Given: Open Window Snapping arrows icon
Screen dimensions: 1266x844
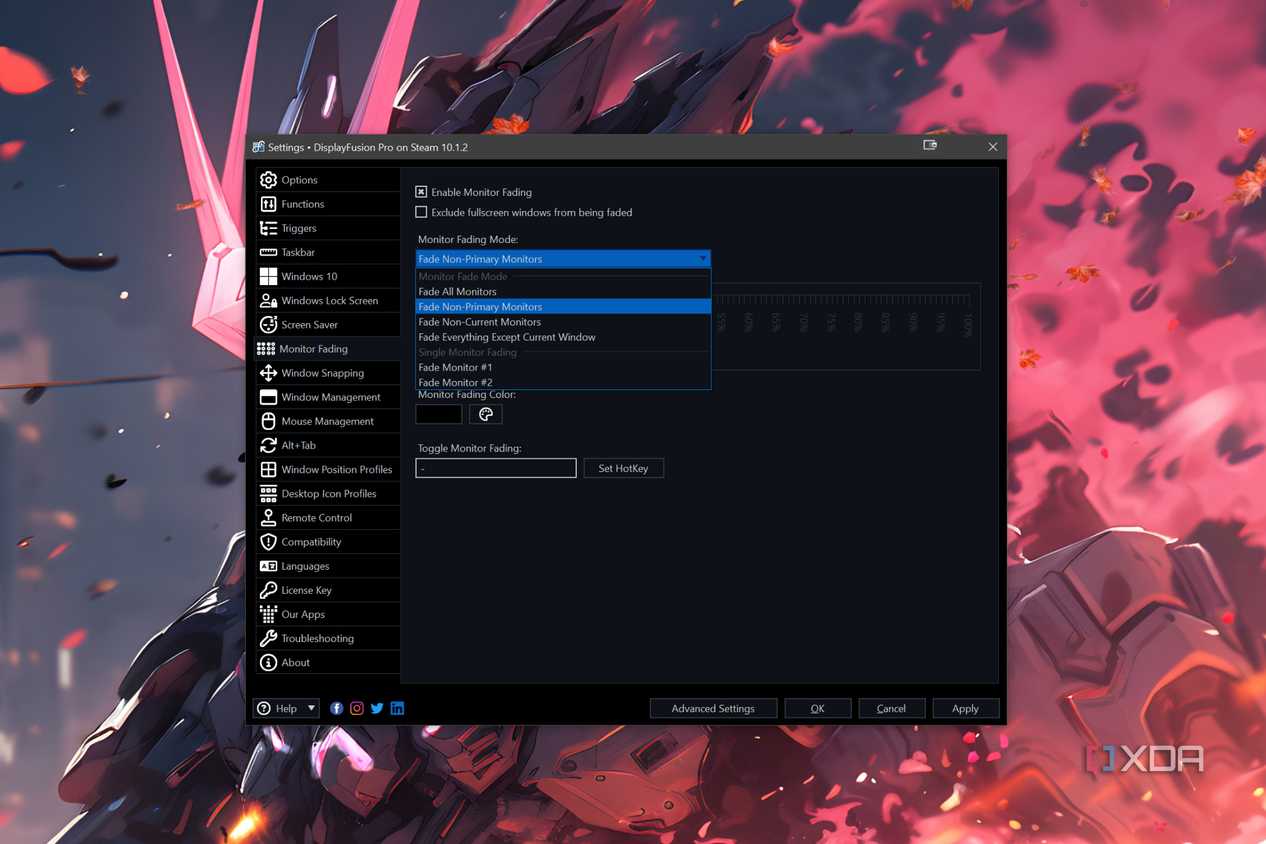Looking at the screenshot, I should pyautogui.click(x=268, y=373).
